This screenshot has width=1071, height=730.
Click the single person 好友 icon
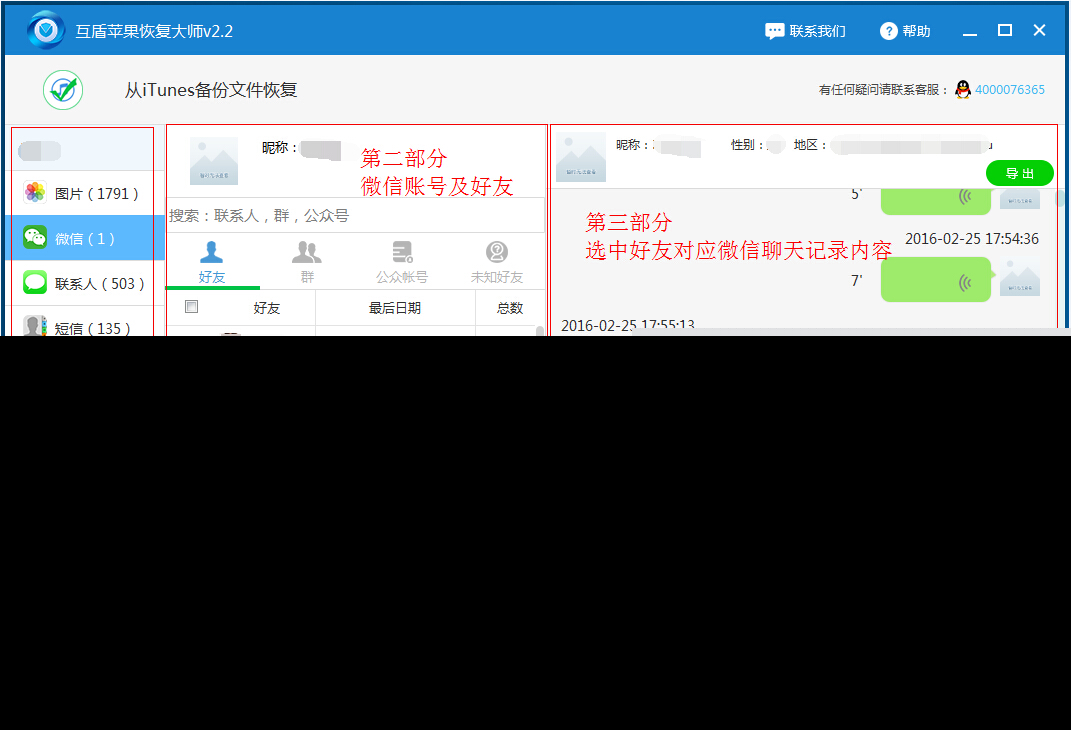point(211,252)
